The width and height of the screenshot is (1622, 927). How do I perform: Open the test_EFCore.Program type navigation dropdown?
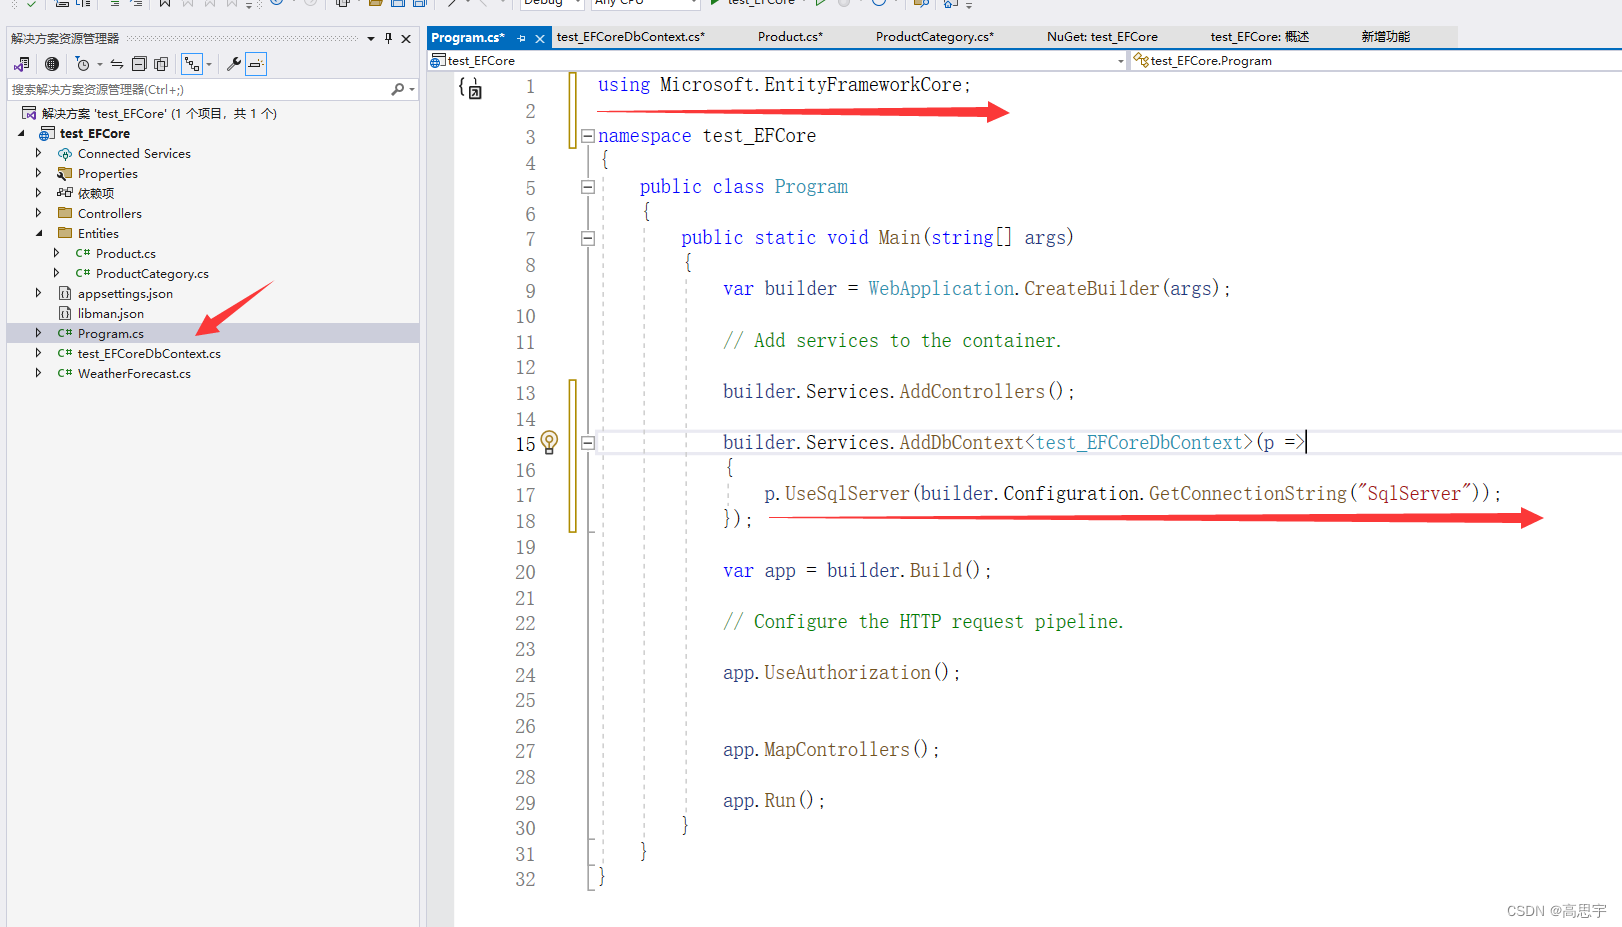point(1376,61)
